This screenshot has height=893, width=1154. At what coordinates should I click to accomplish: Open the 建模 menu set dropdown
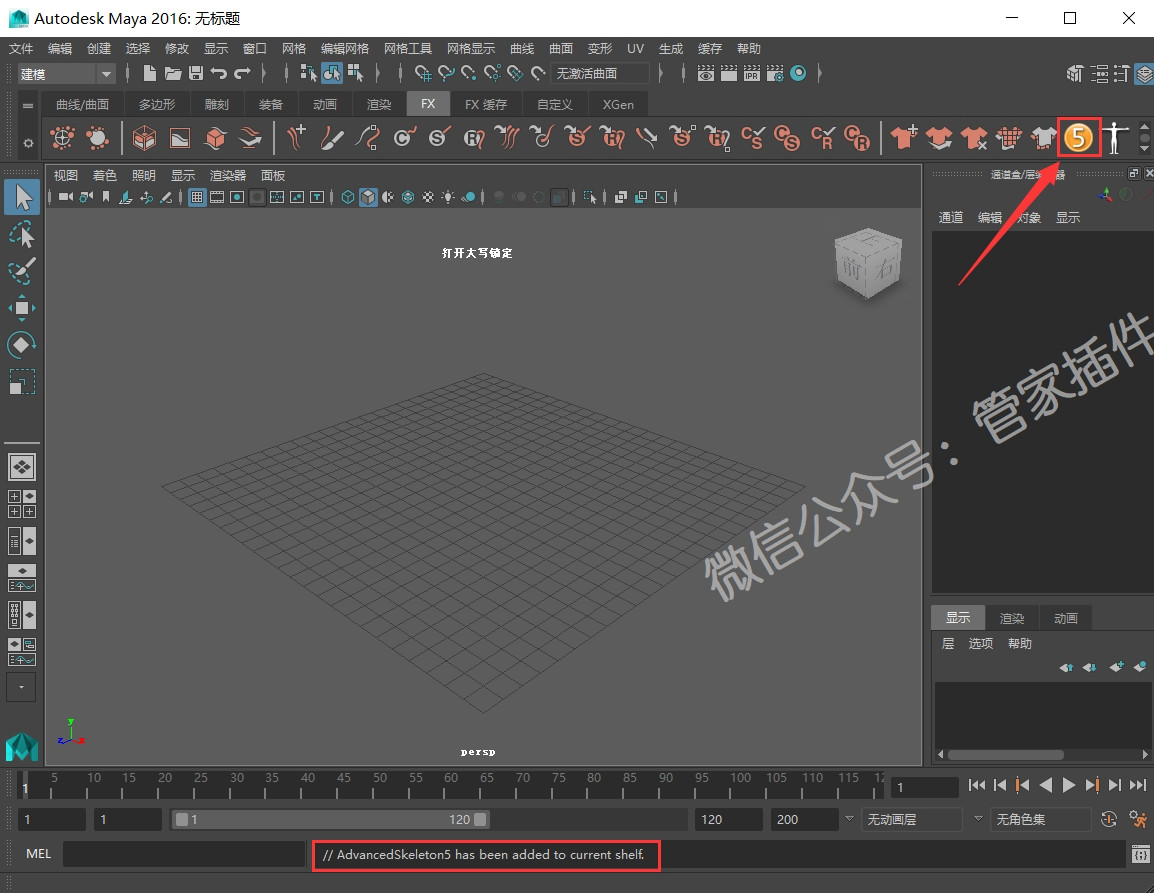66,74
